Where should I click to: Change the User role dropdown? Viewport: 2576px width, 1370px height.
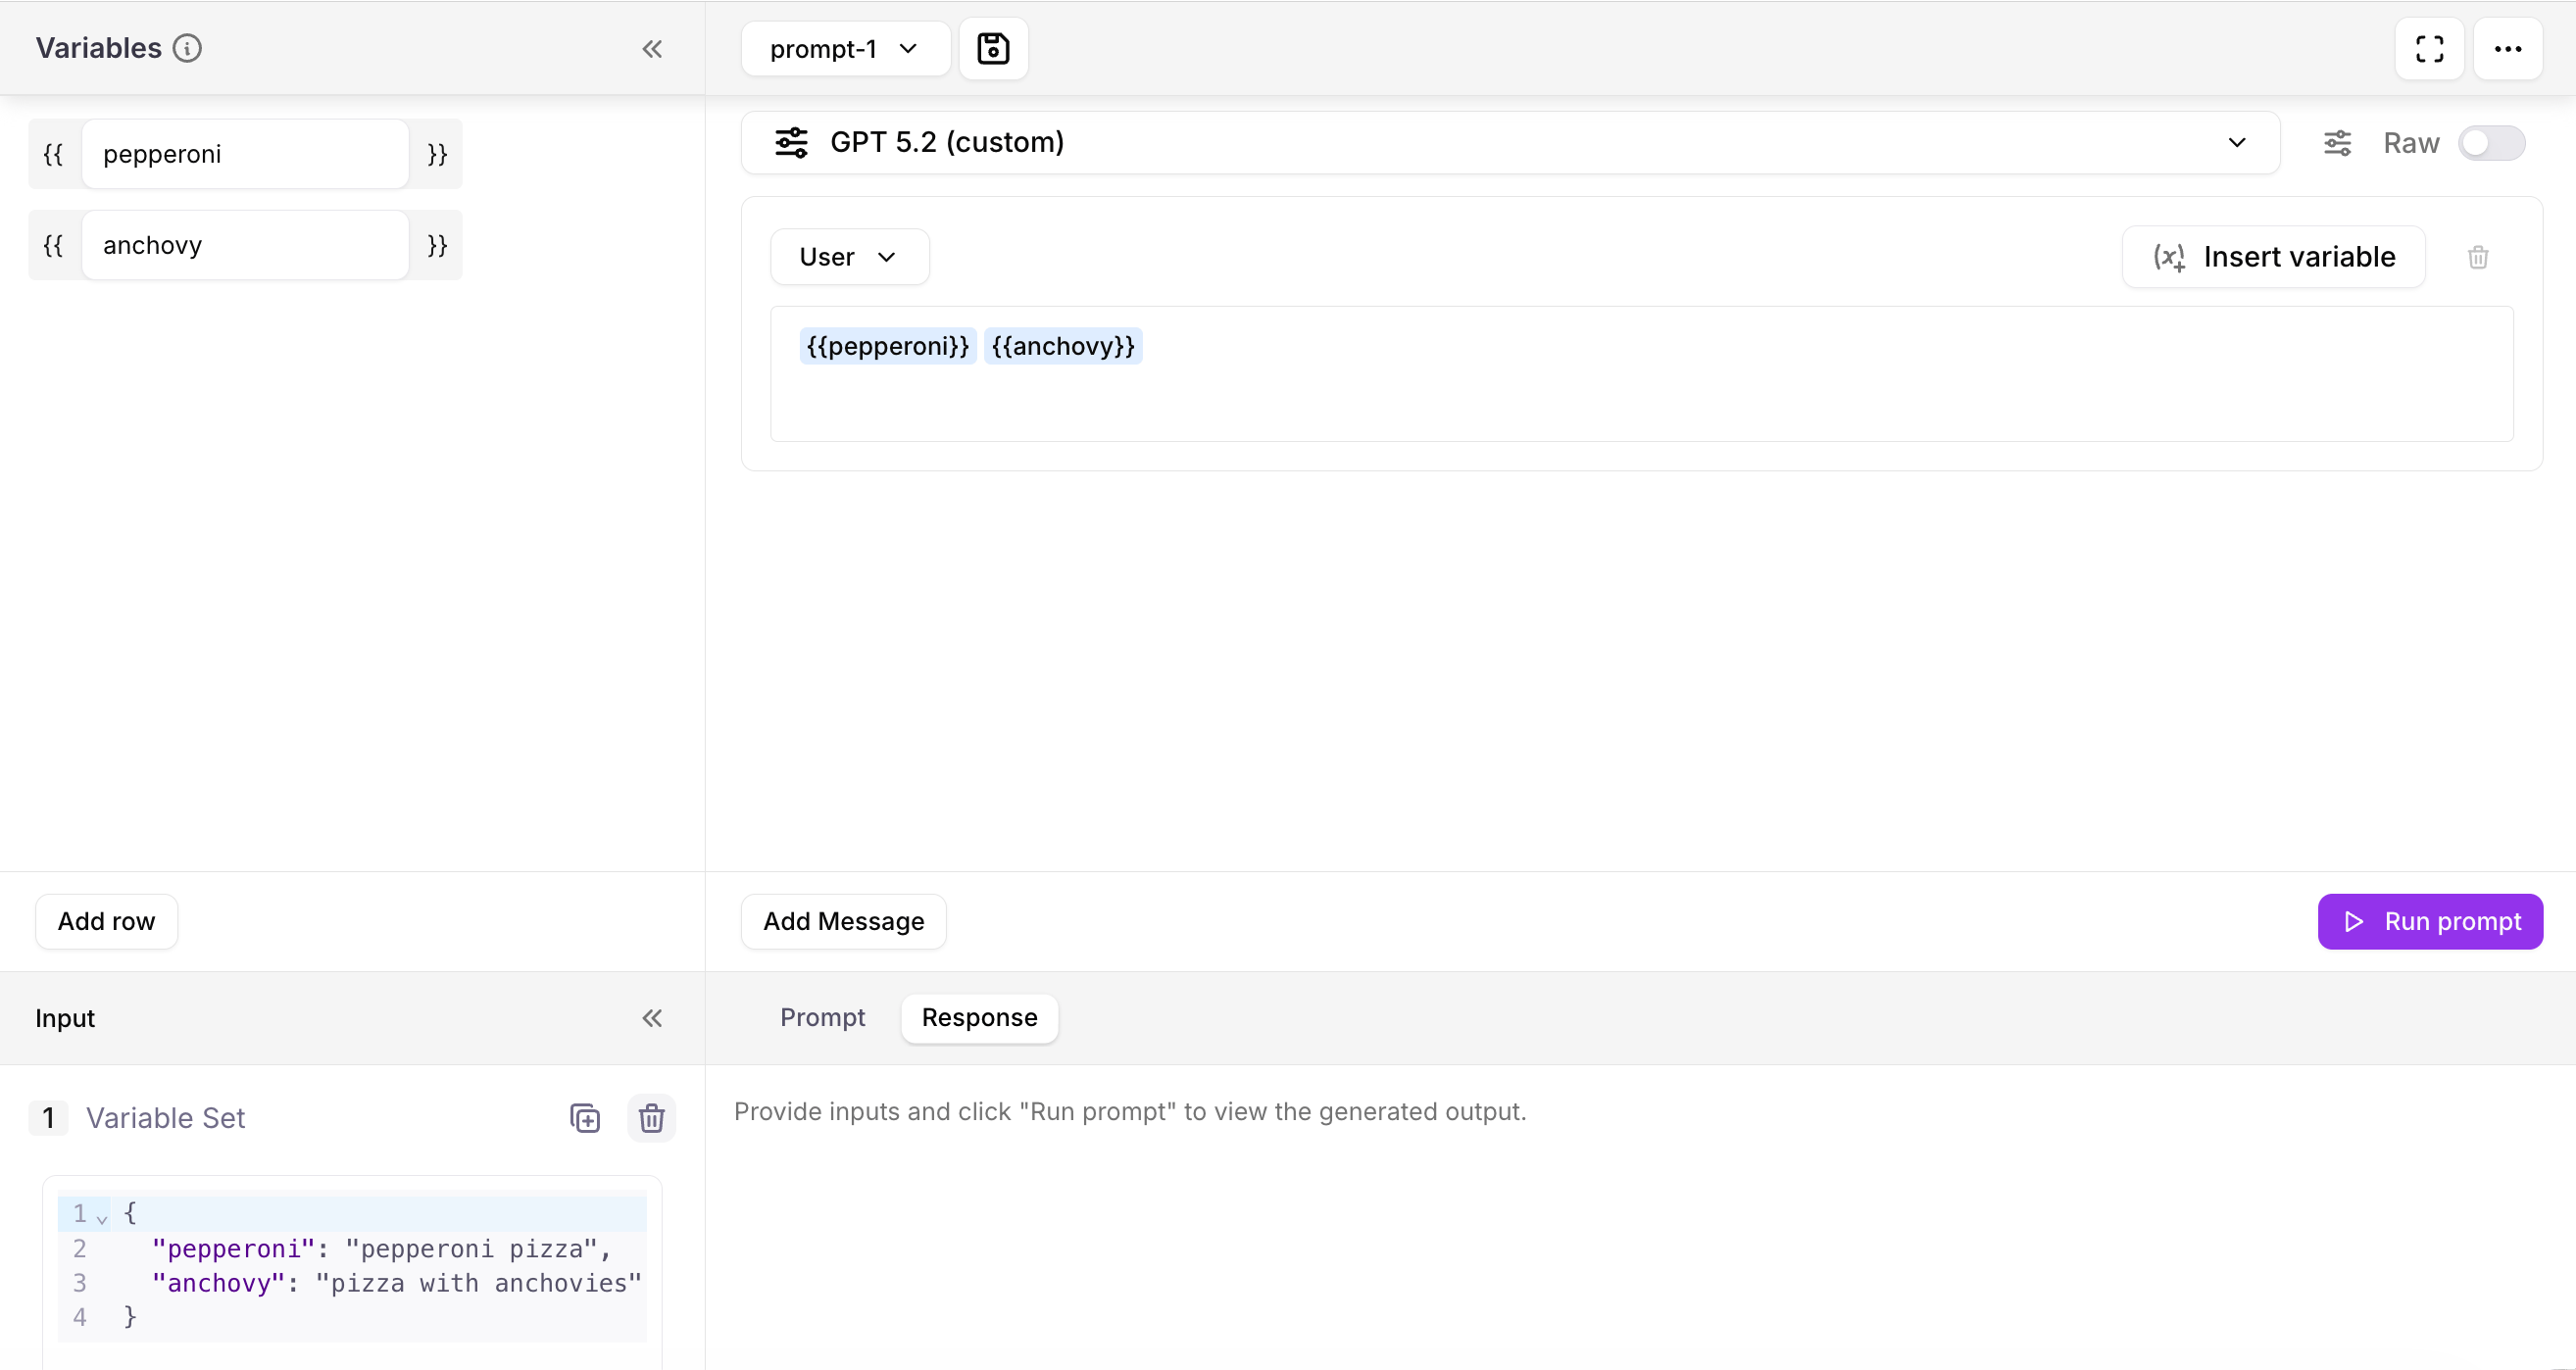coord(849,257)
